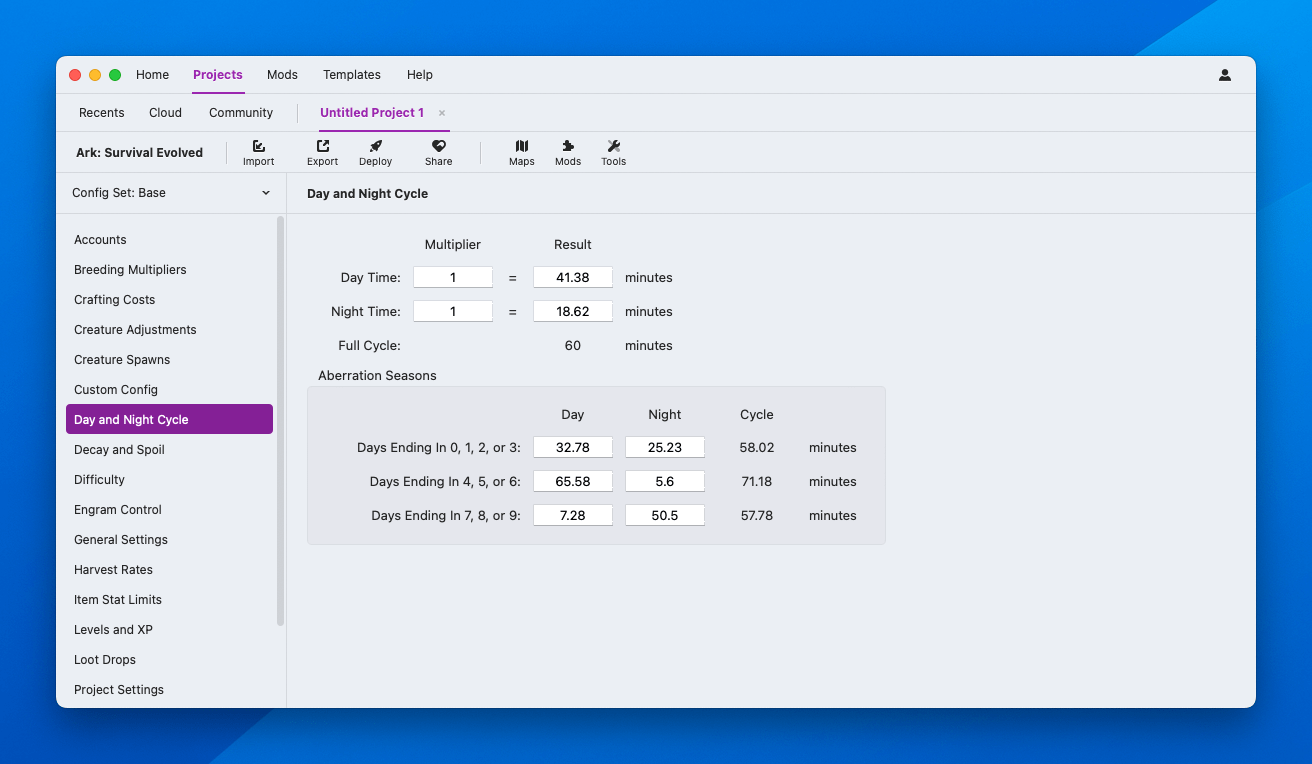Viewport: 1312px width, 764px height.
Task: Open the Tools wrench icon
Action: 613,152
